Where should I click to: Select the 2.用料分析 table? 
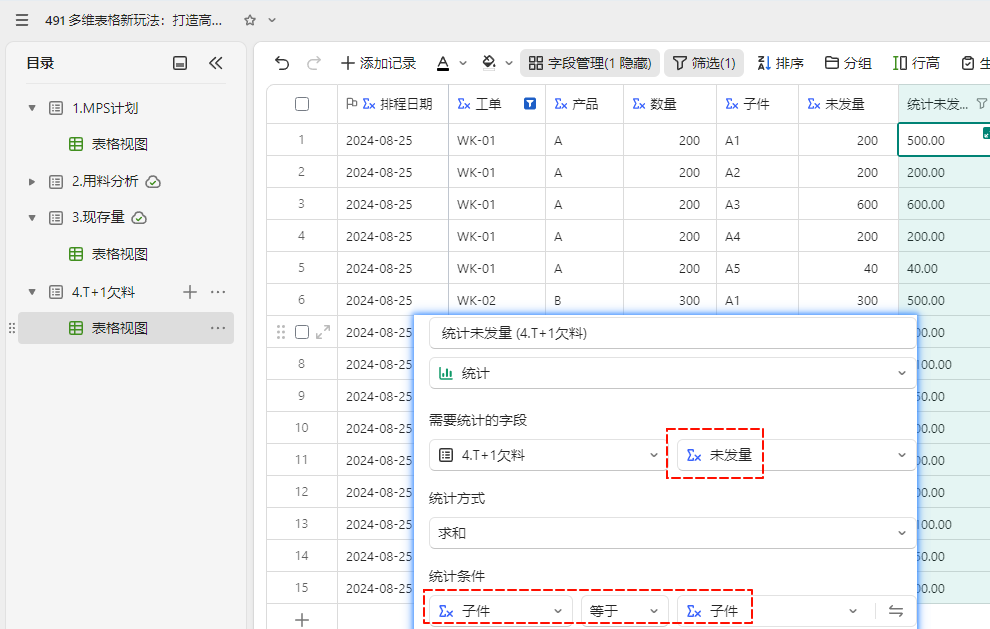pos(105,181)
